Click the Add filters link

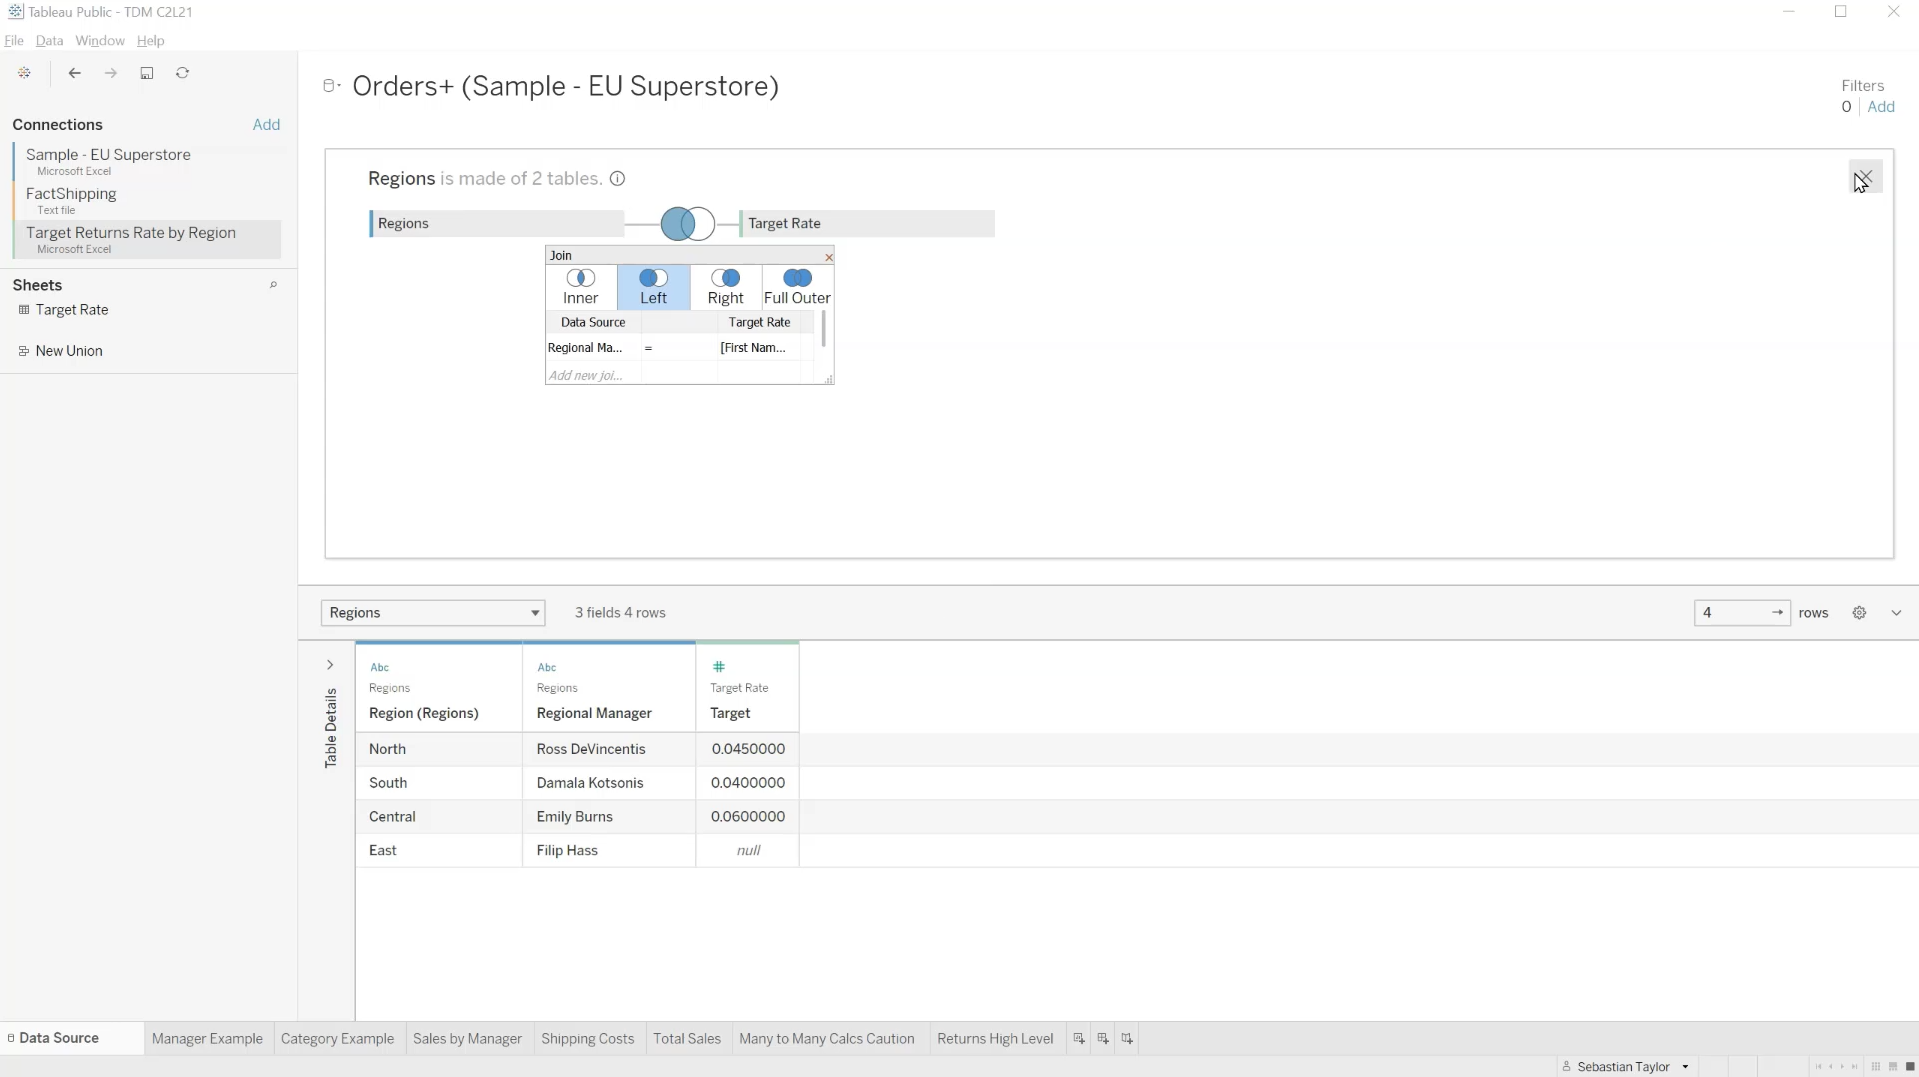pos(1881,107)
